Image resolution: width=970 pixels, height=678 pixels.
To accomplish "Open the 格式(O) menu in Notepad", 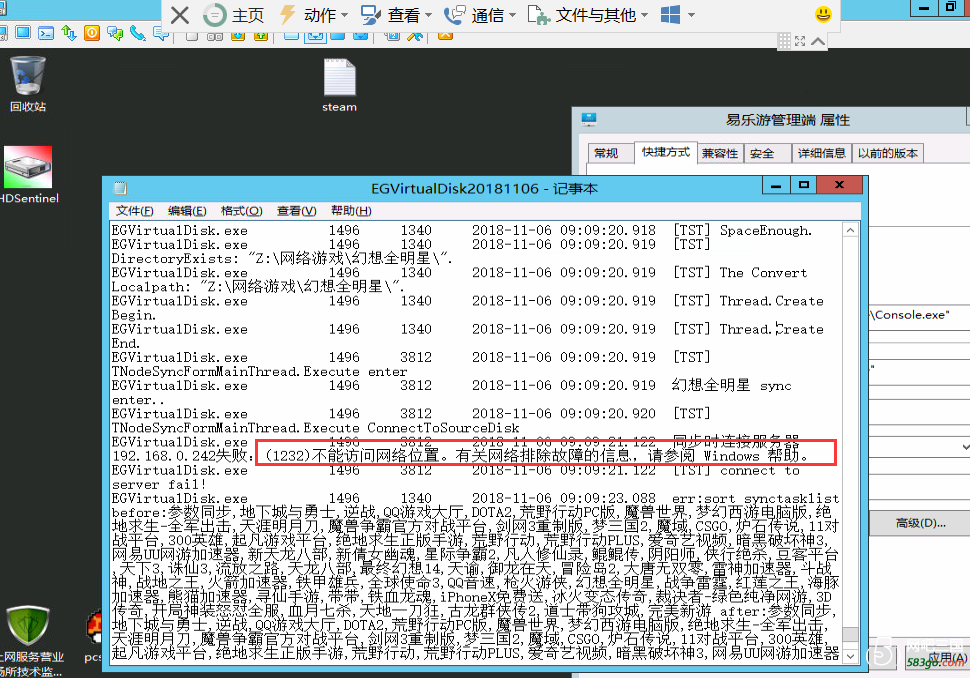I will click(241, 211).
